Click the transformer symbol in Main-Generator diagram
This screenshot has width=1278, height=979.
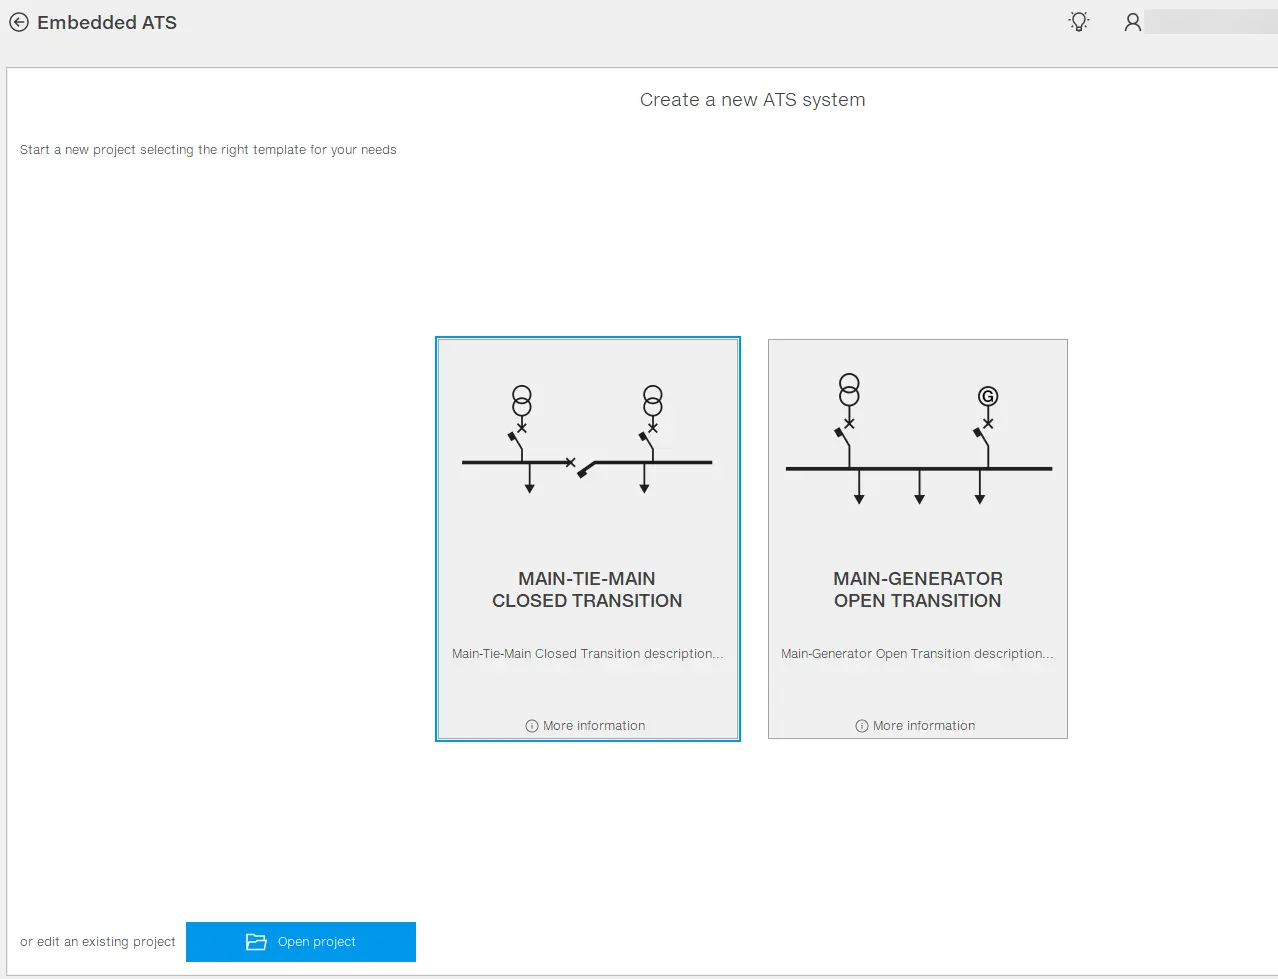tap(849, 390)
